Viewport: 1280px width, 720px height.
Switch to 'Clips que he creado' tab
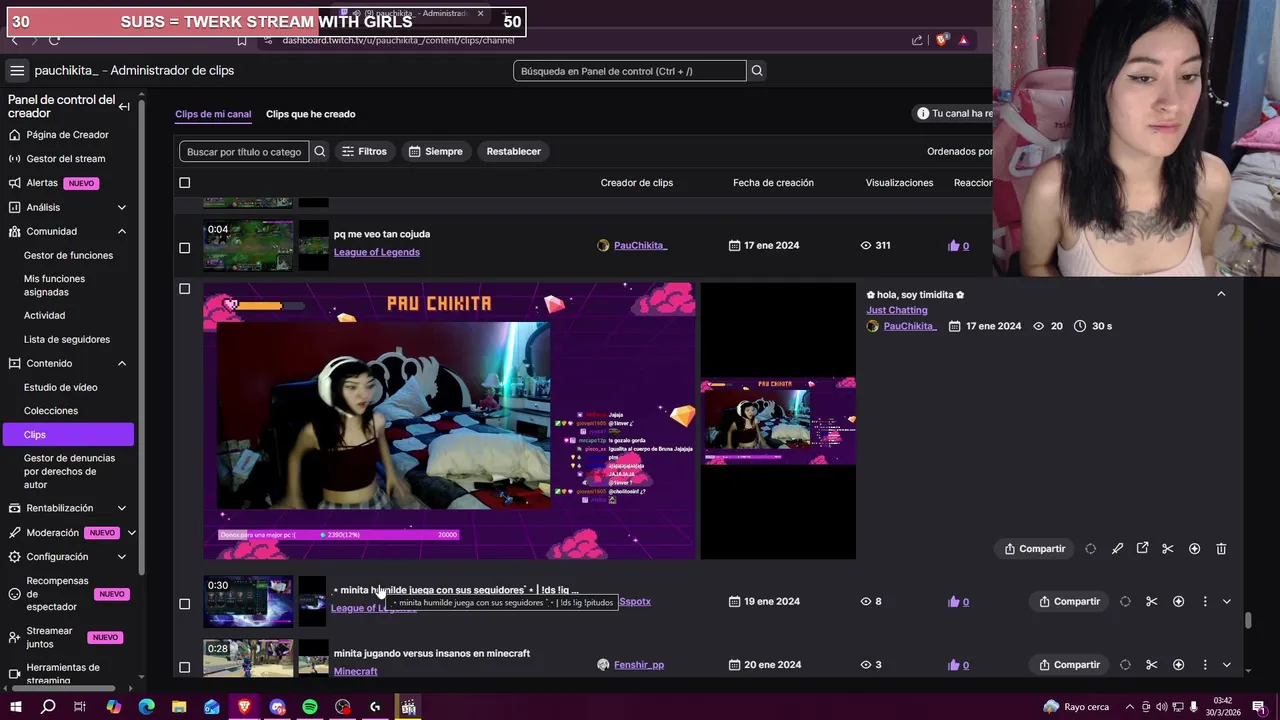[x=310, y=114]
